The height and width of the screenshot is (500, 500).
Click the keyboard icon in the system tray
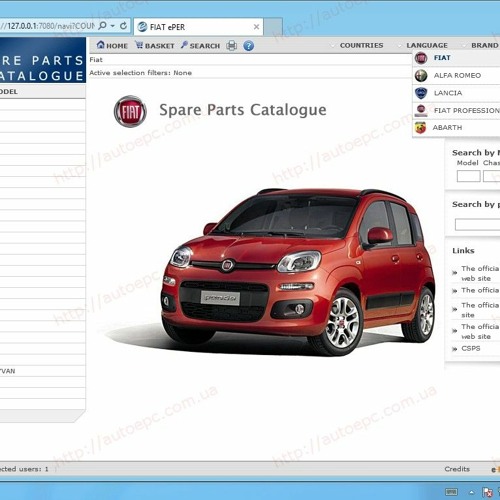(451, 492)
